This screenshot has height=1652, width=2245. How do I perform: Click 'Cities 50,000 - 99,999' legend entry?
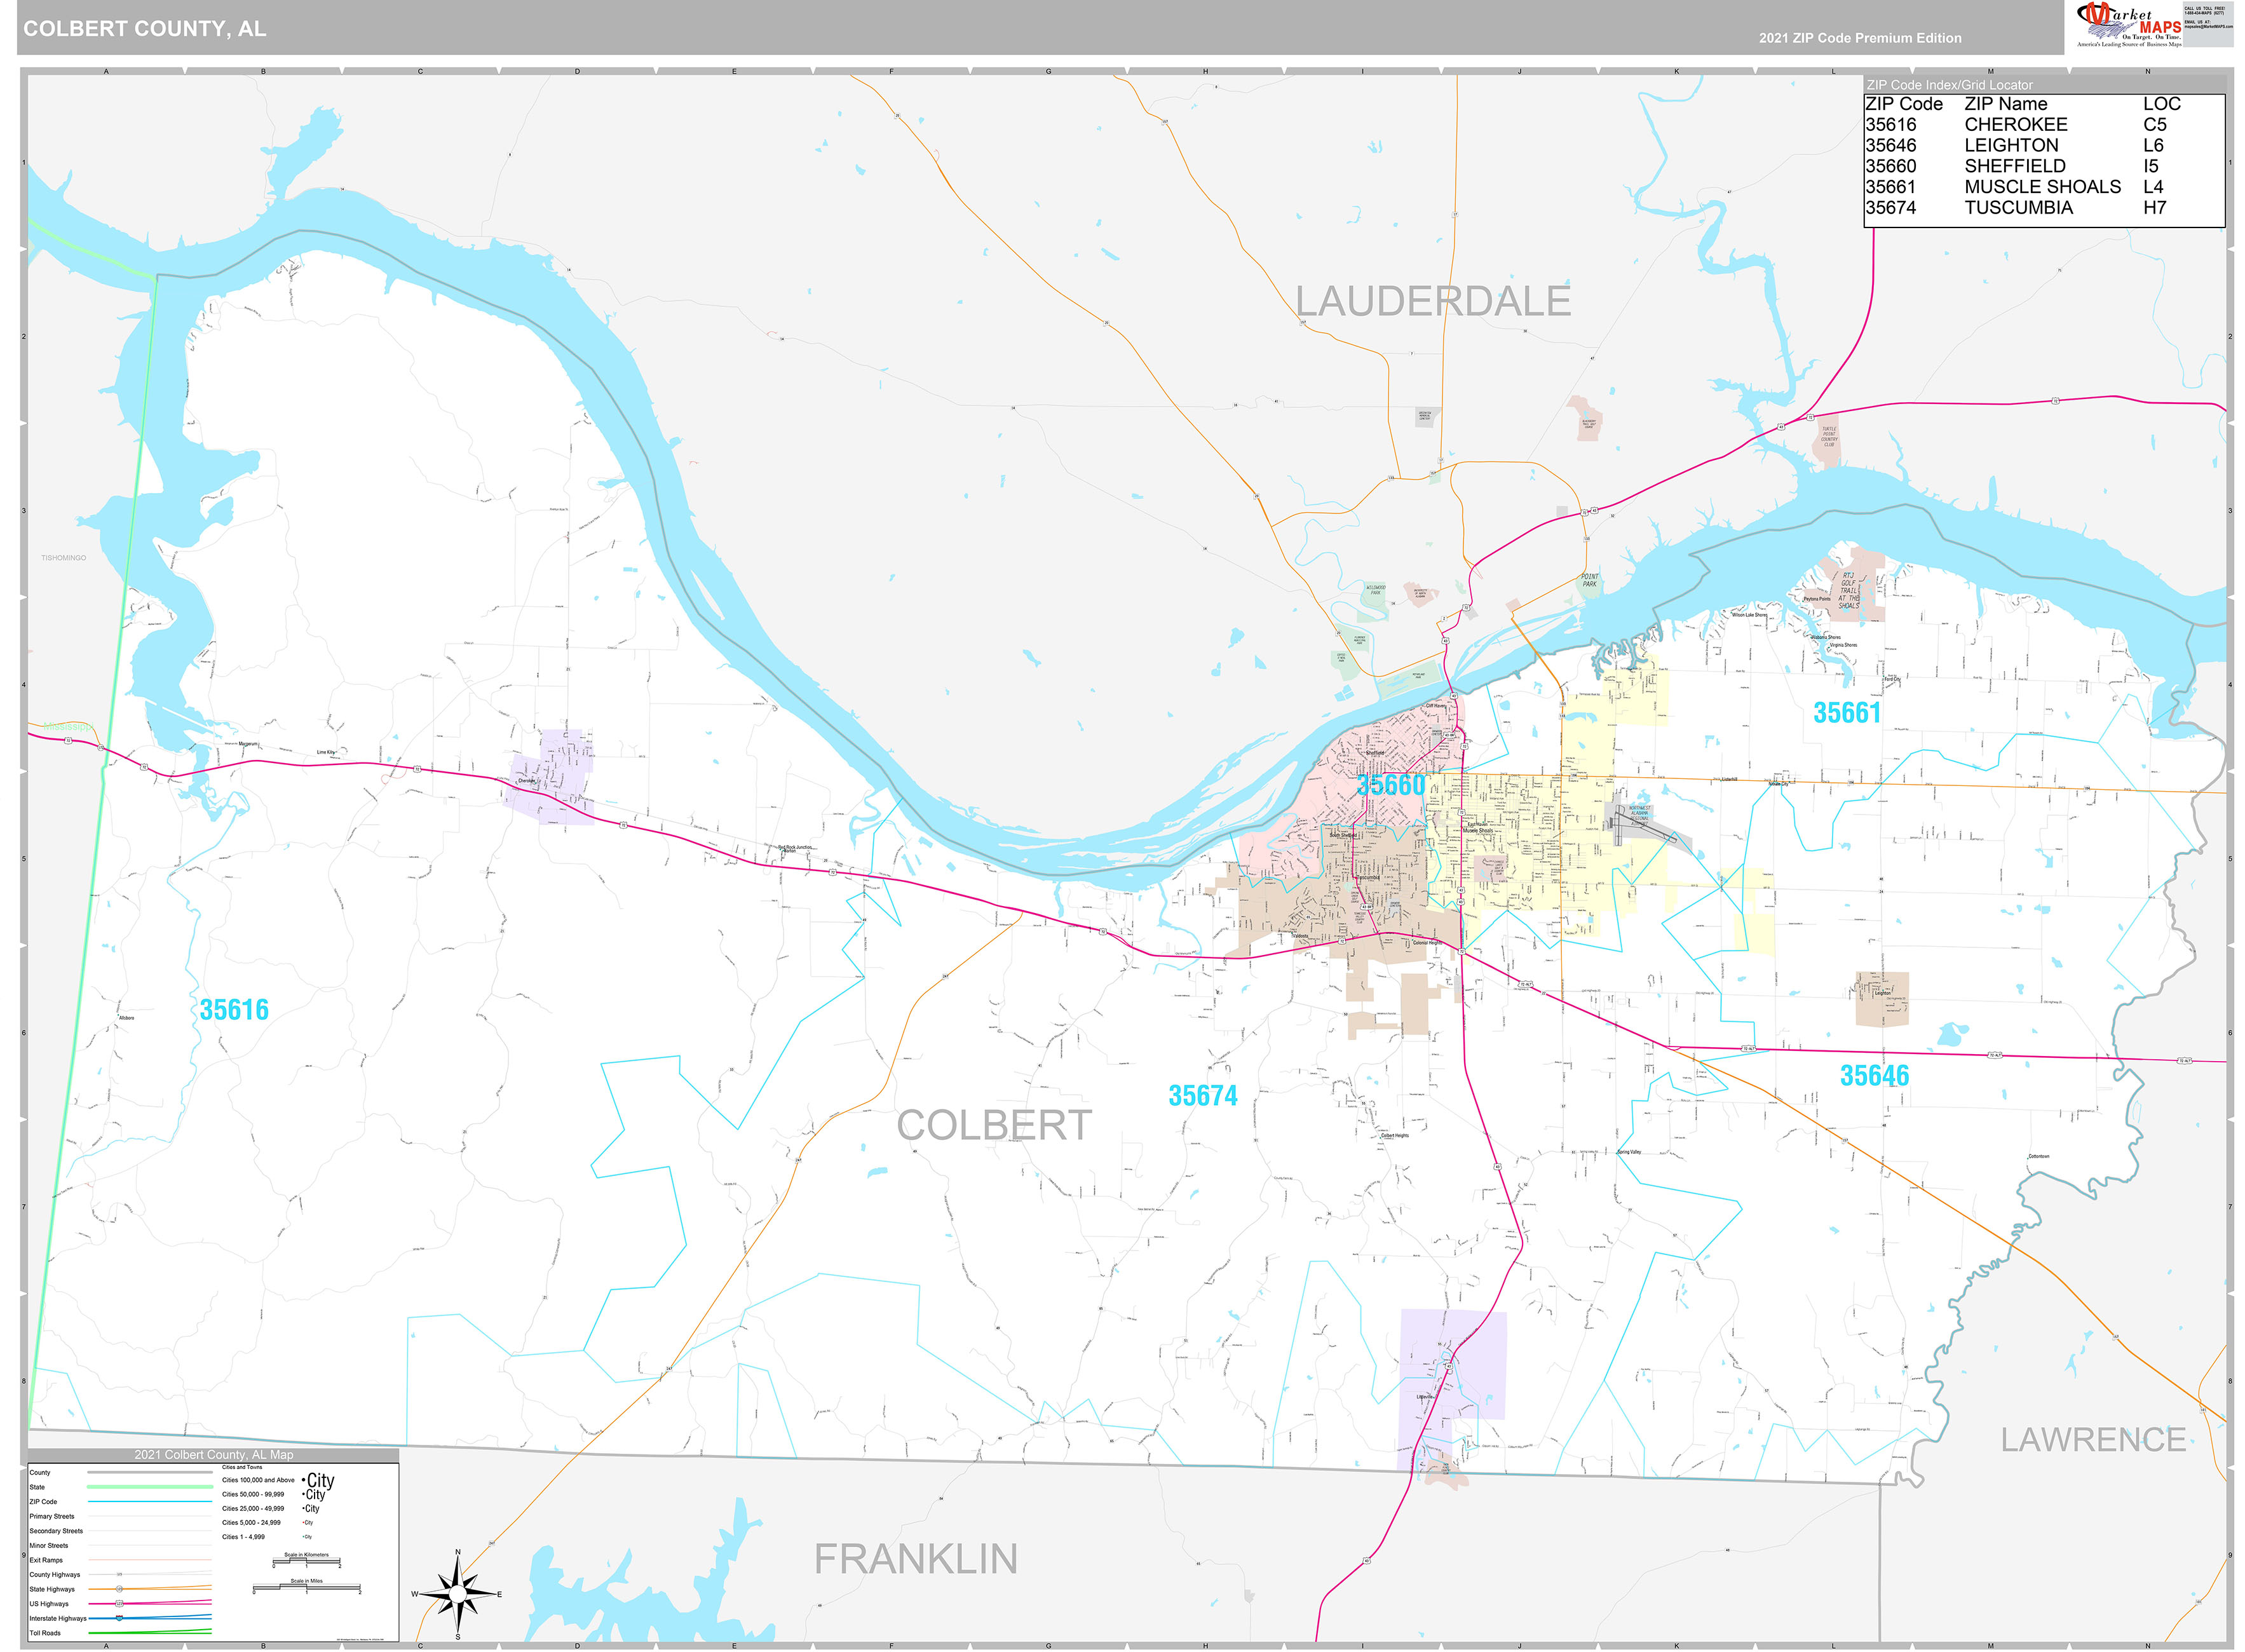(253, 1494)
